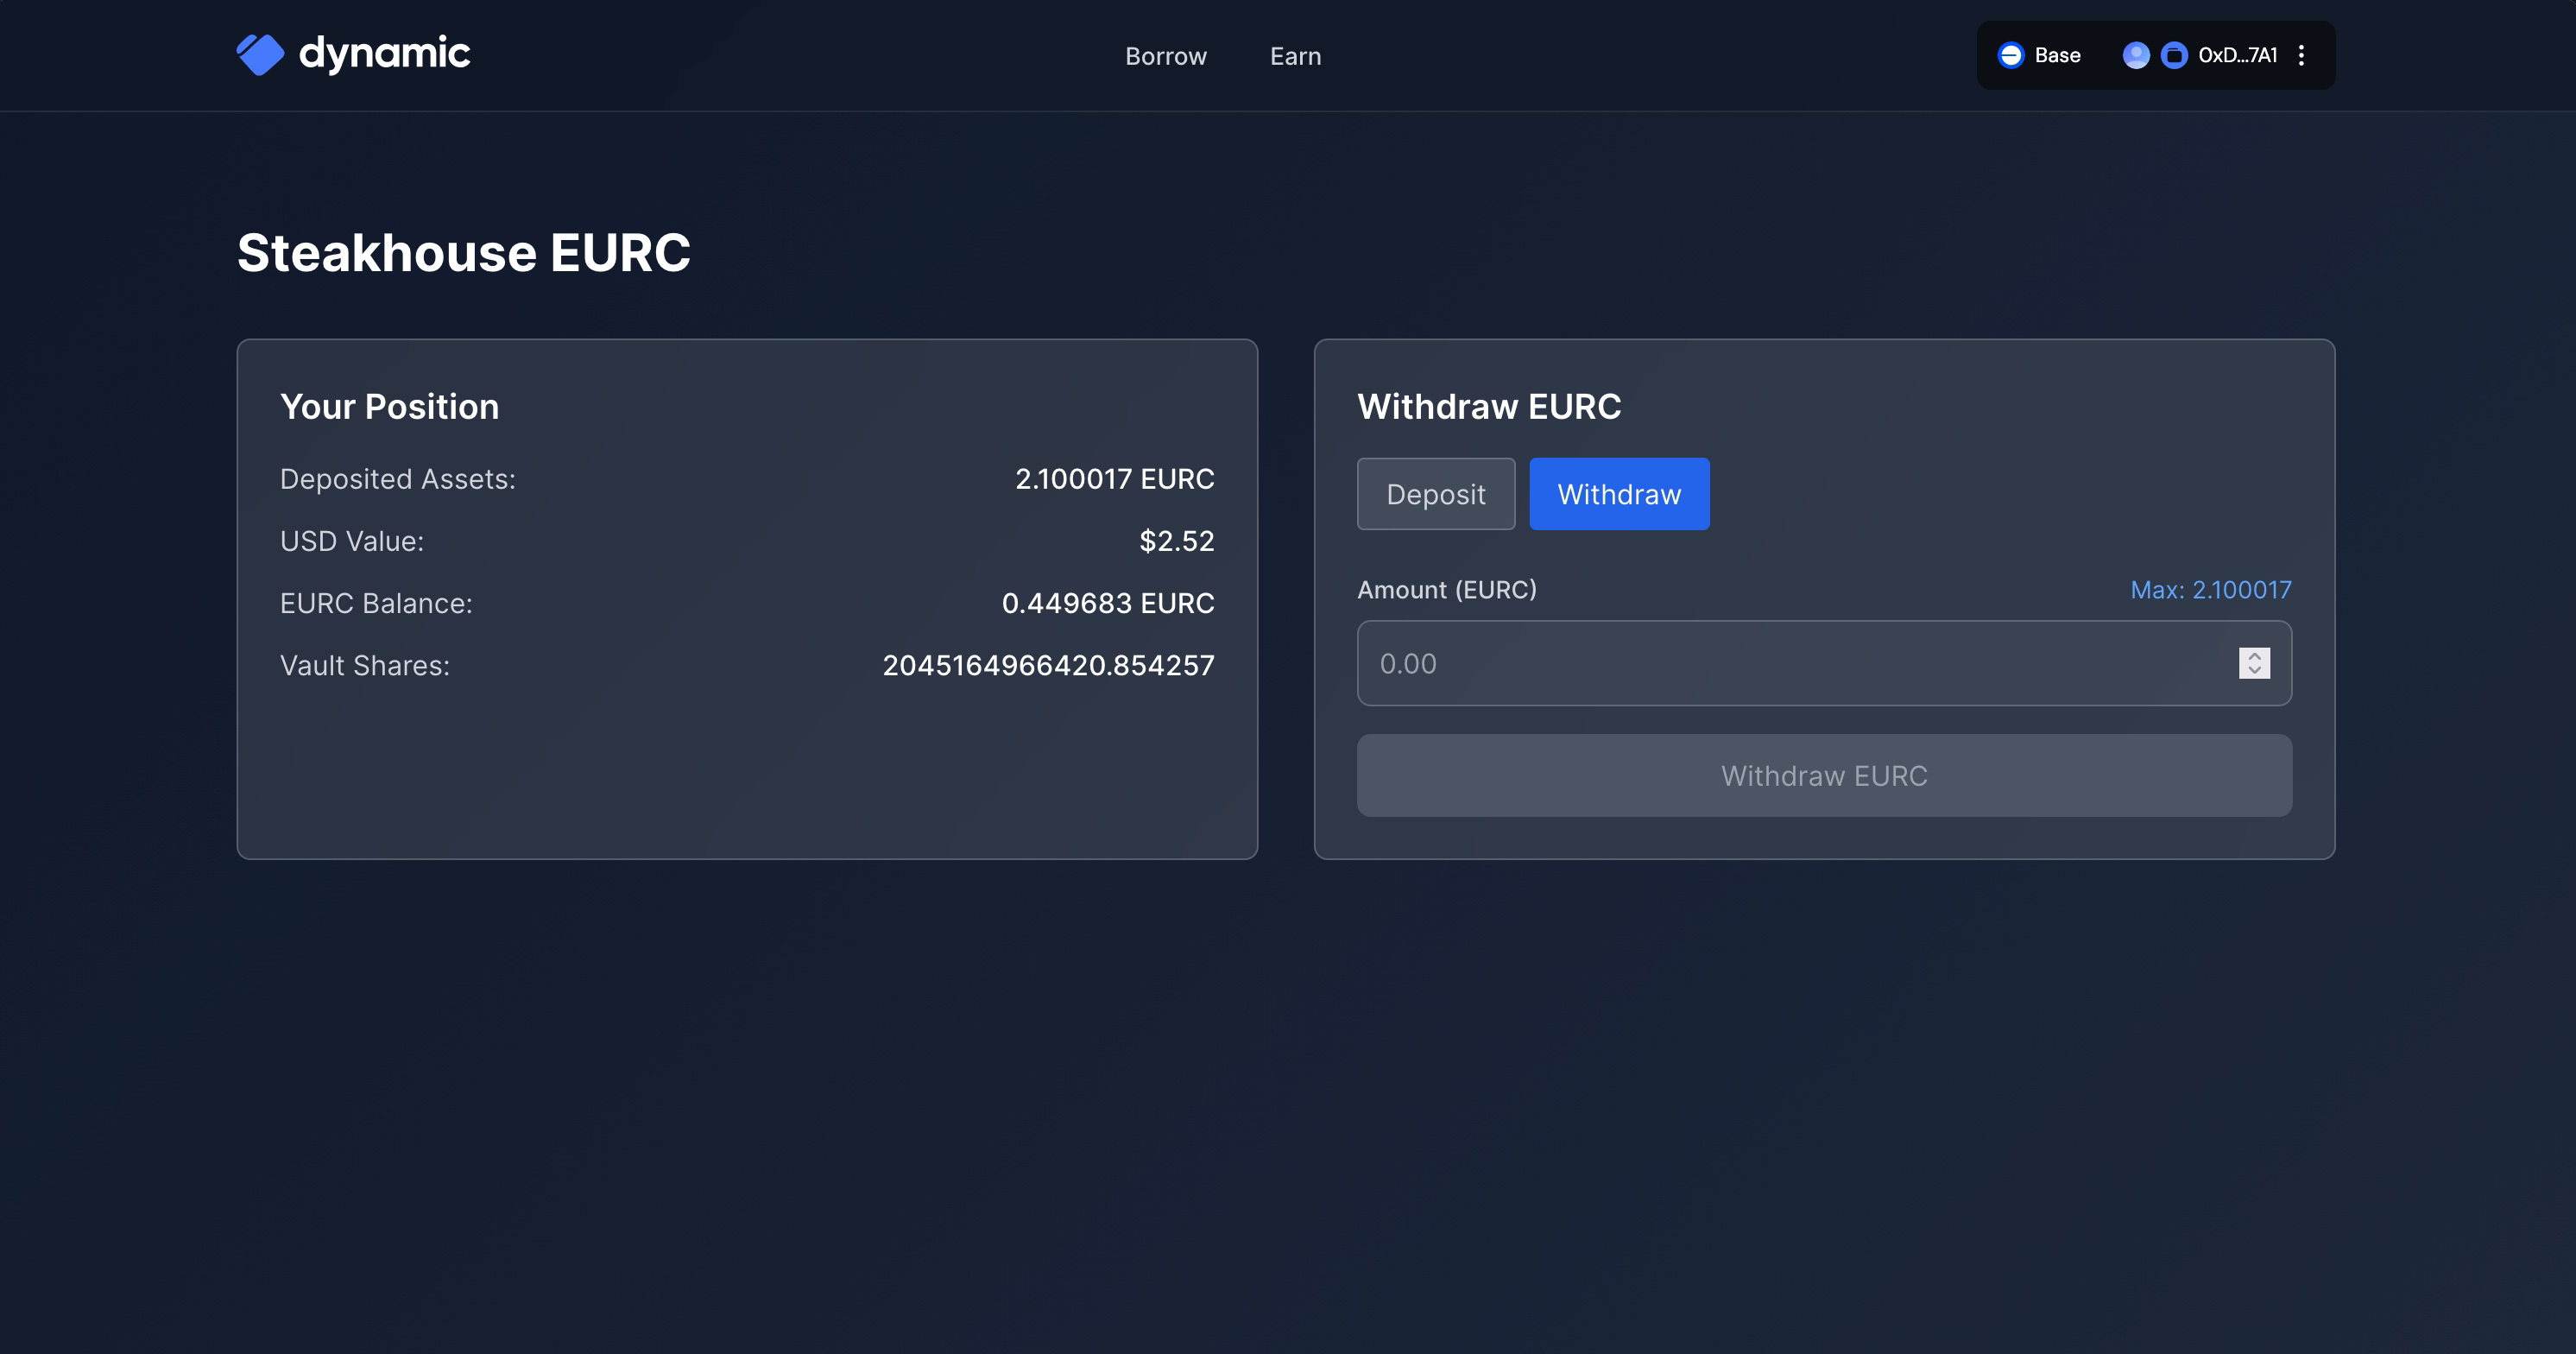Click the Max: 2.100017 link

click(2210, 590)
